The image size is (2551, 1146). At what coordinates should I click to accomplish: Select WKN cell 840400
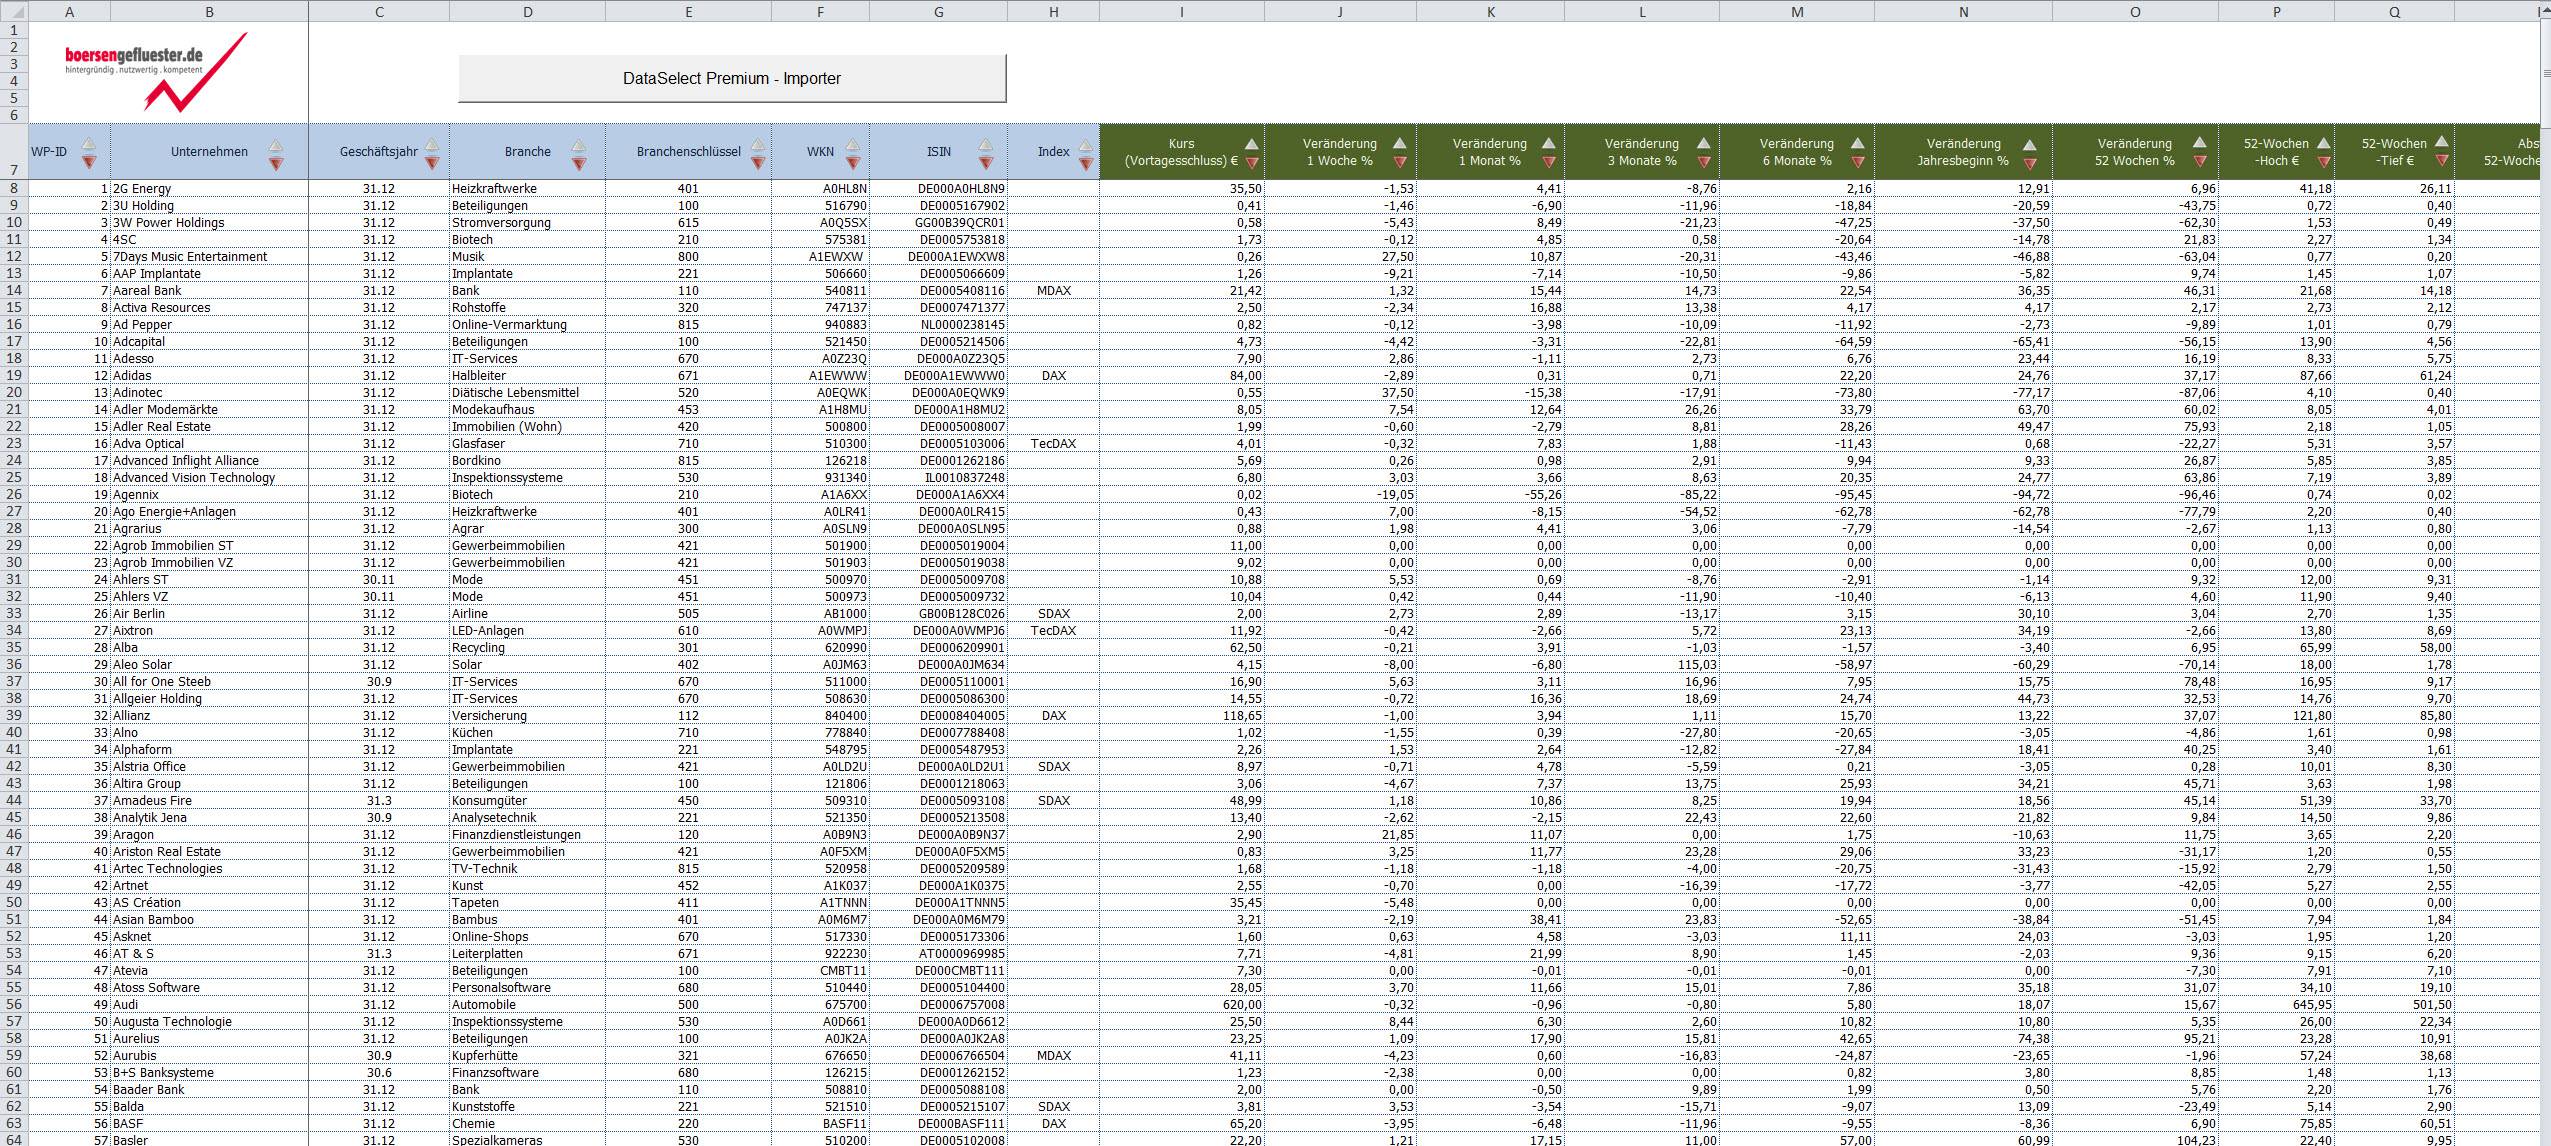[x=820, y=715]
